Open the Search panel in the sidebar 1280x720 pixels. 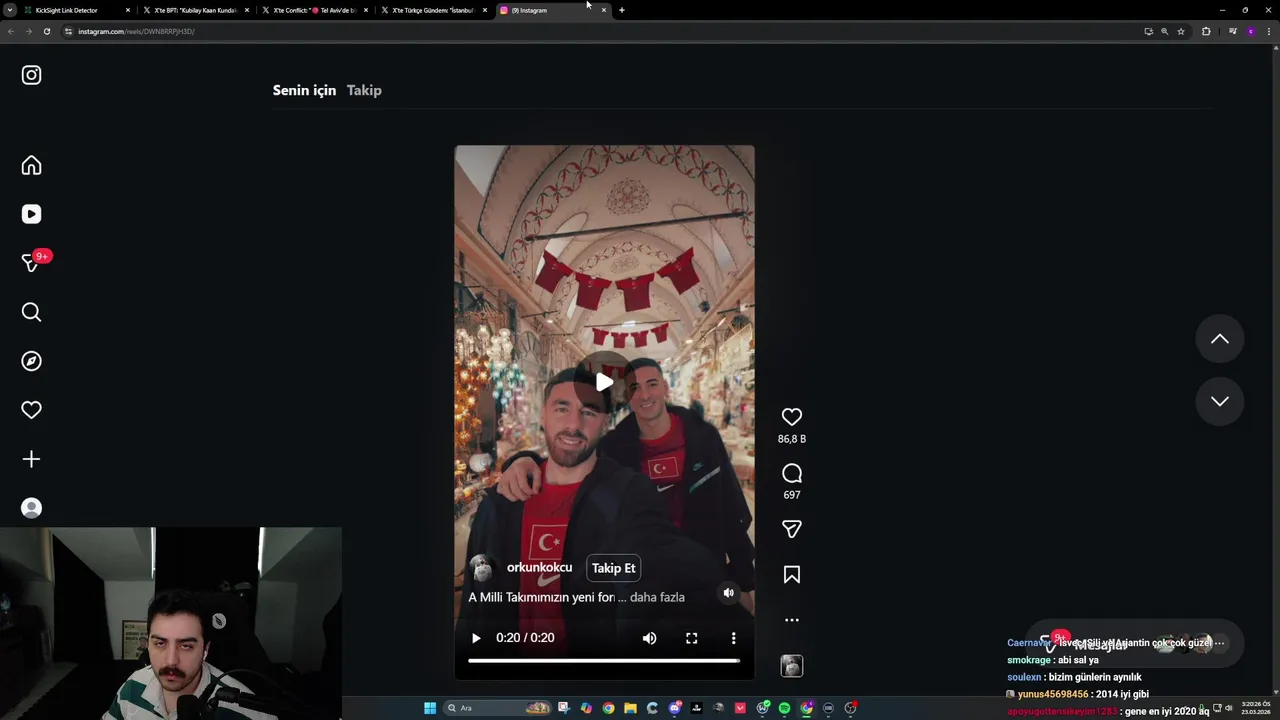click(31, 312)
